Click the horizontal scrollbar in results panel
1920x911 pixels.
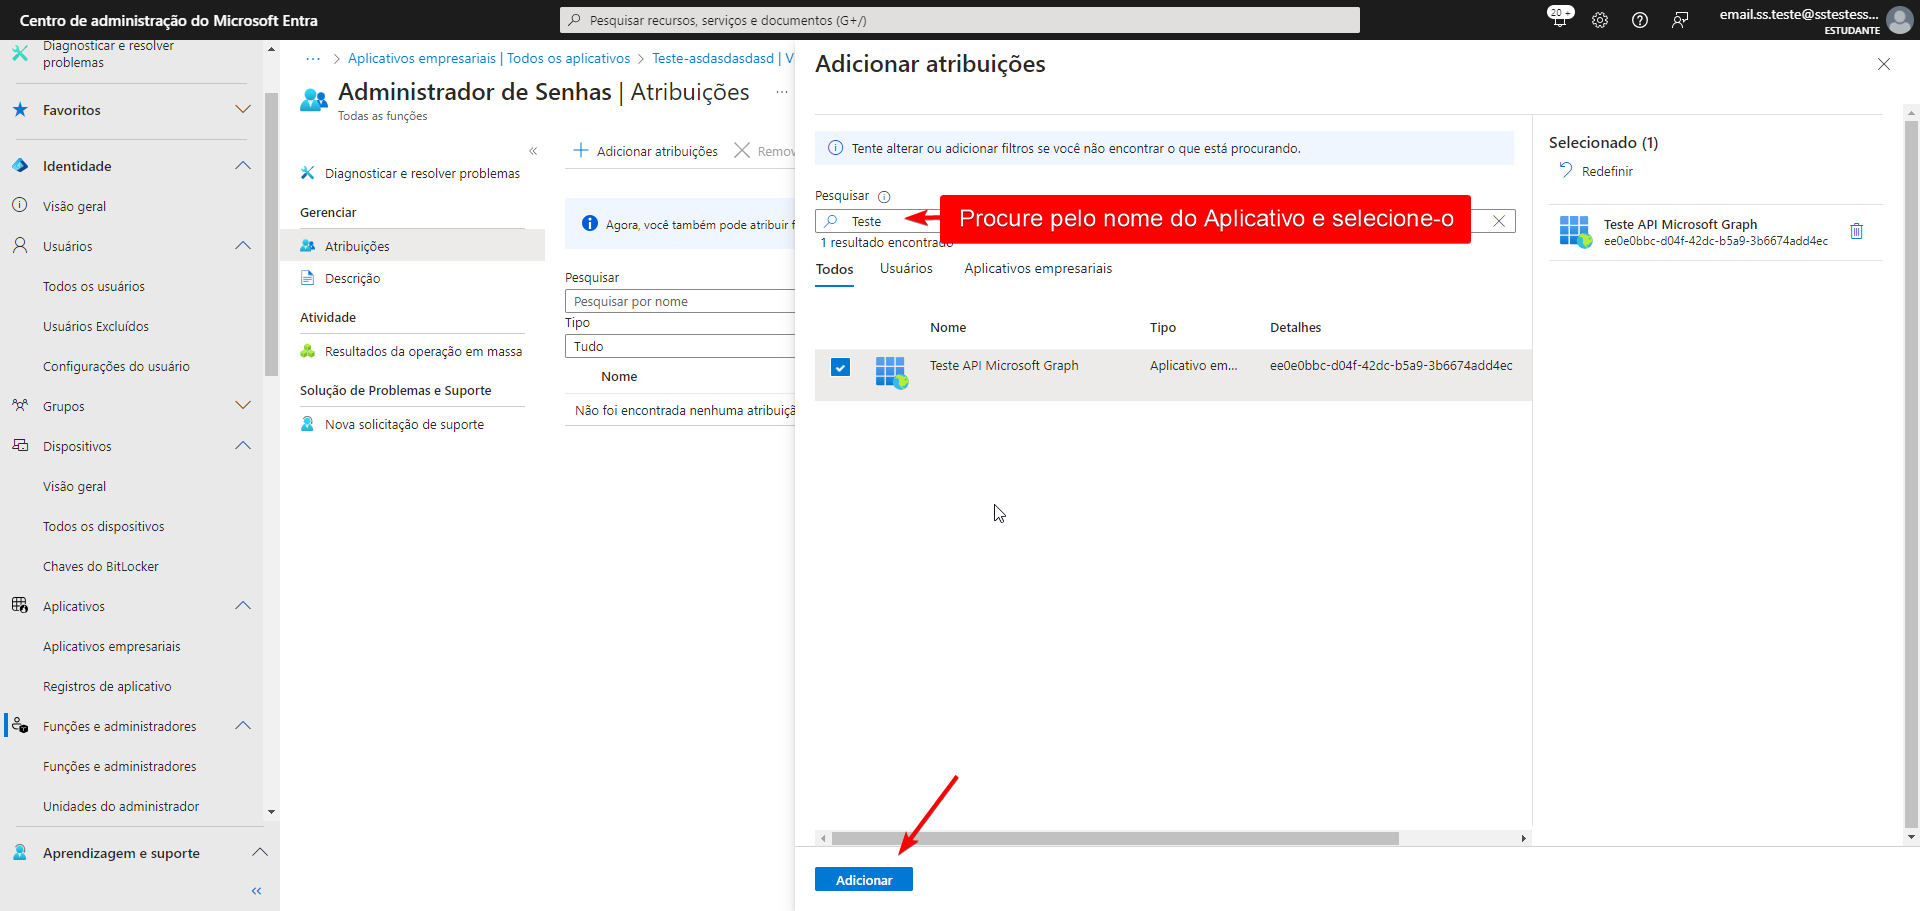[x=1115, y=838]
